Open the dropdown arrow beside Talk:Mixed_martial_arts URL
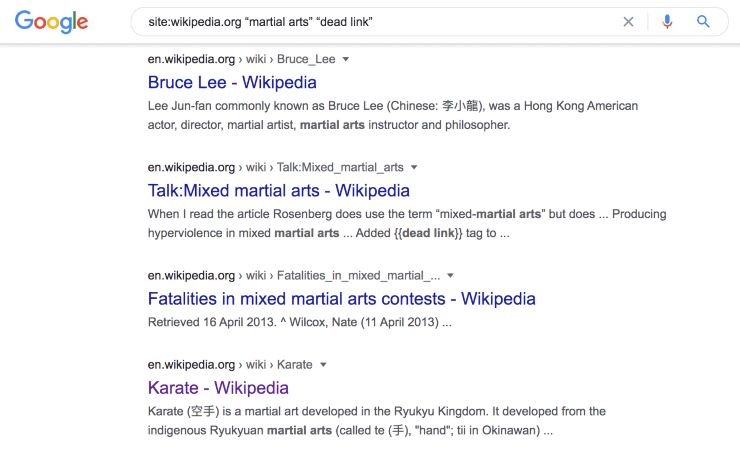The image size is (740, 450). [x=414, y=167]
